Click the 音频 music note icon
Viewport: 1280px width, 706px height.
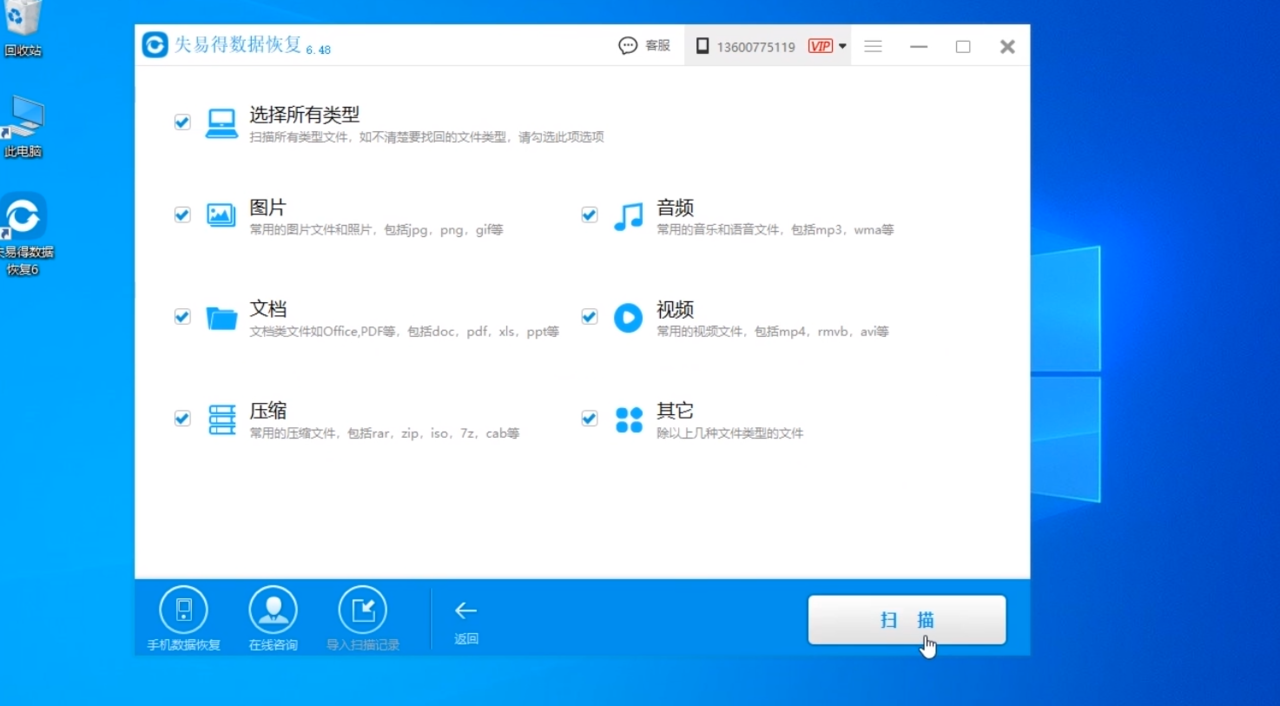point(628,214)
